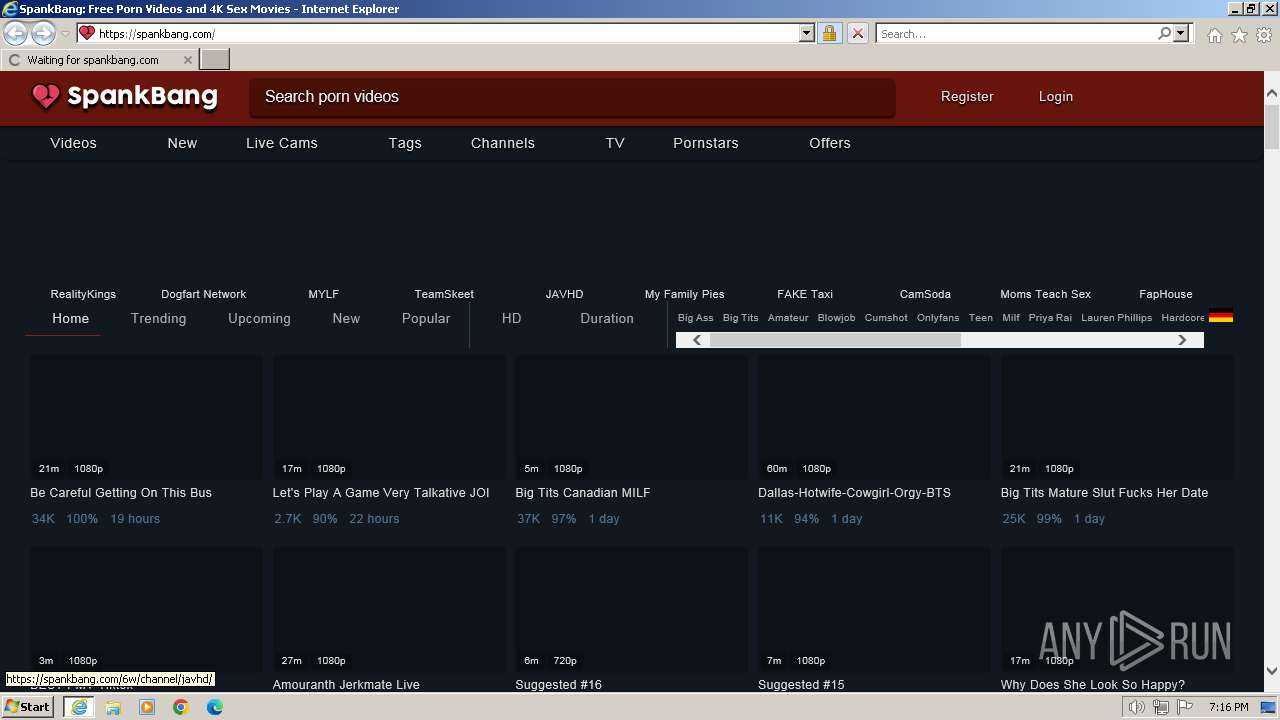This screenshot has height=720, width=1280.
Task: Open the Tags menu item
Action: [405, 143]
